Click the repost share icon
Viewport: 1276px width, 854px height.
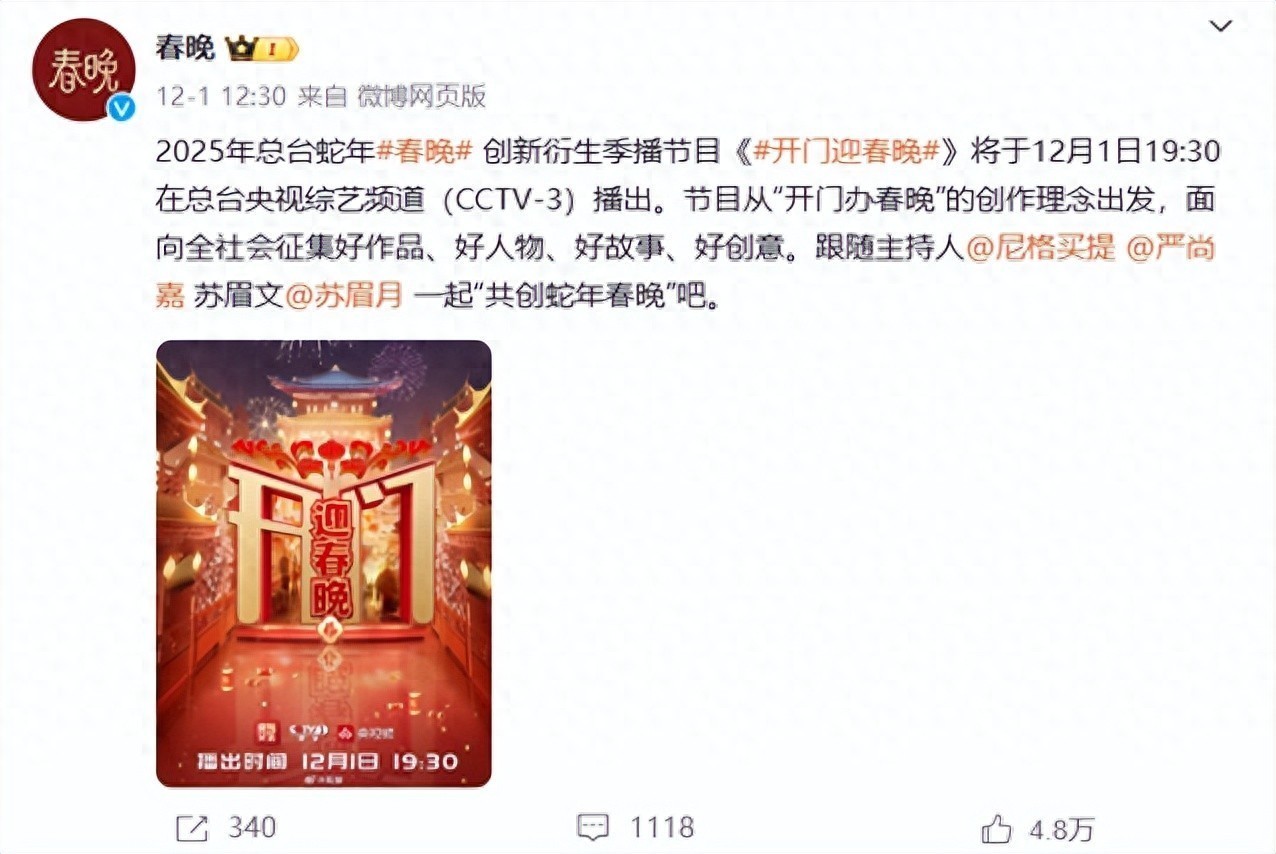click(191, 828)
